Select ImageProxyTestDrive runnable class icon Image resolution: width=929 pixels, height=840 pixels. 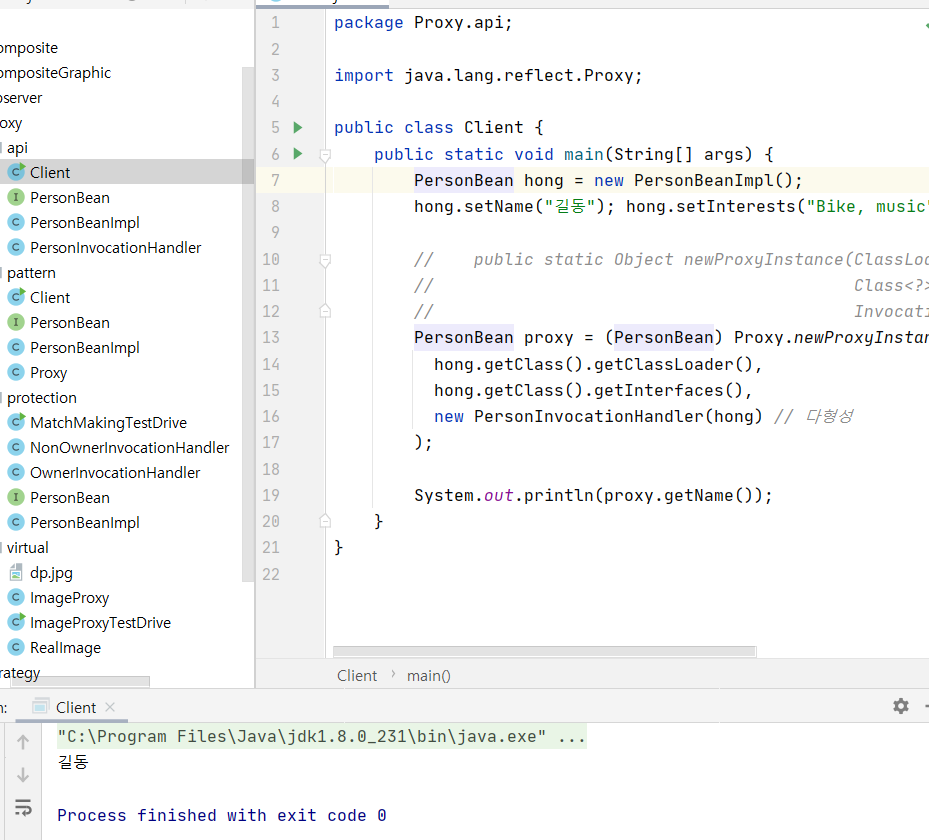(x=17, y=623)
